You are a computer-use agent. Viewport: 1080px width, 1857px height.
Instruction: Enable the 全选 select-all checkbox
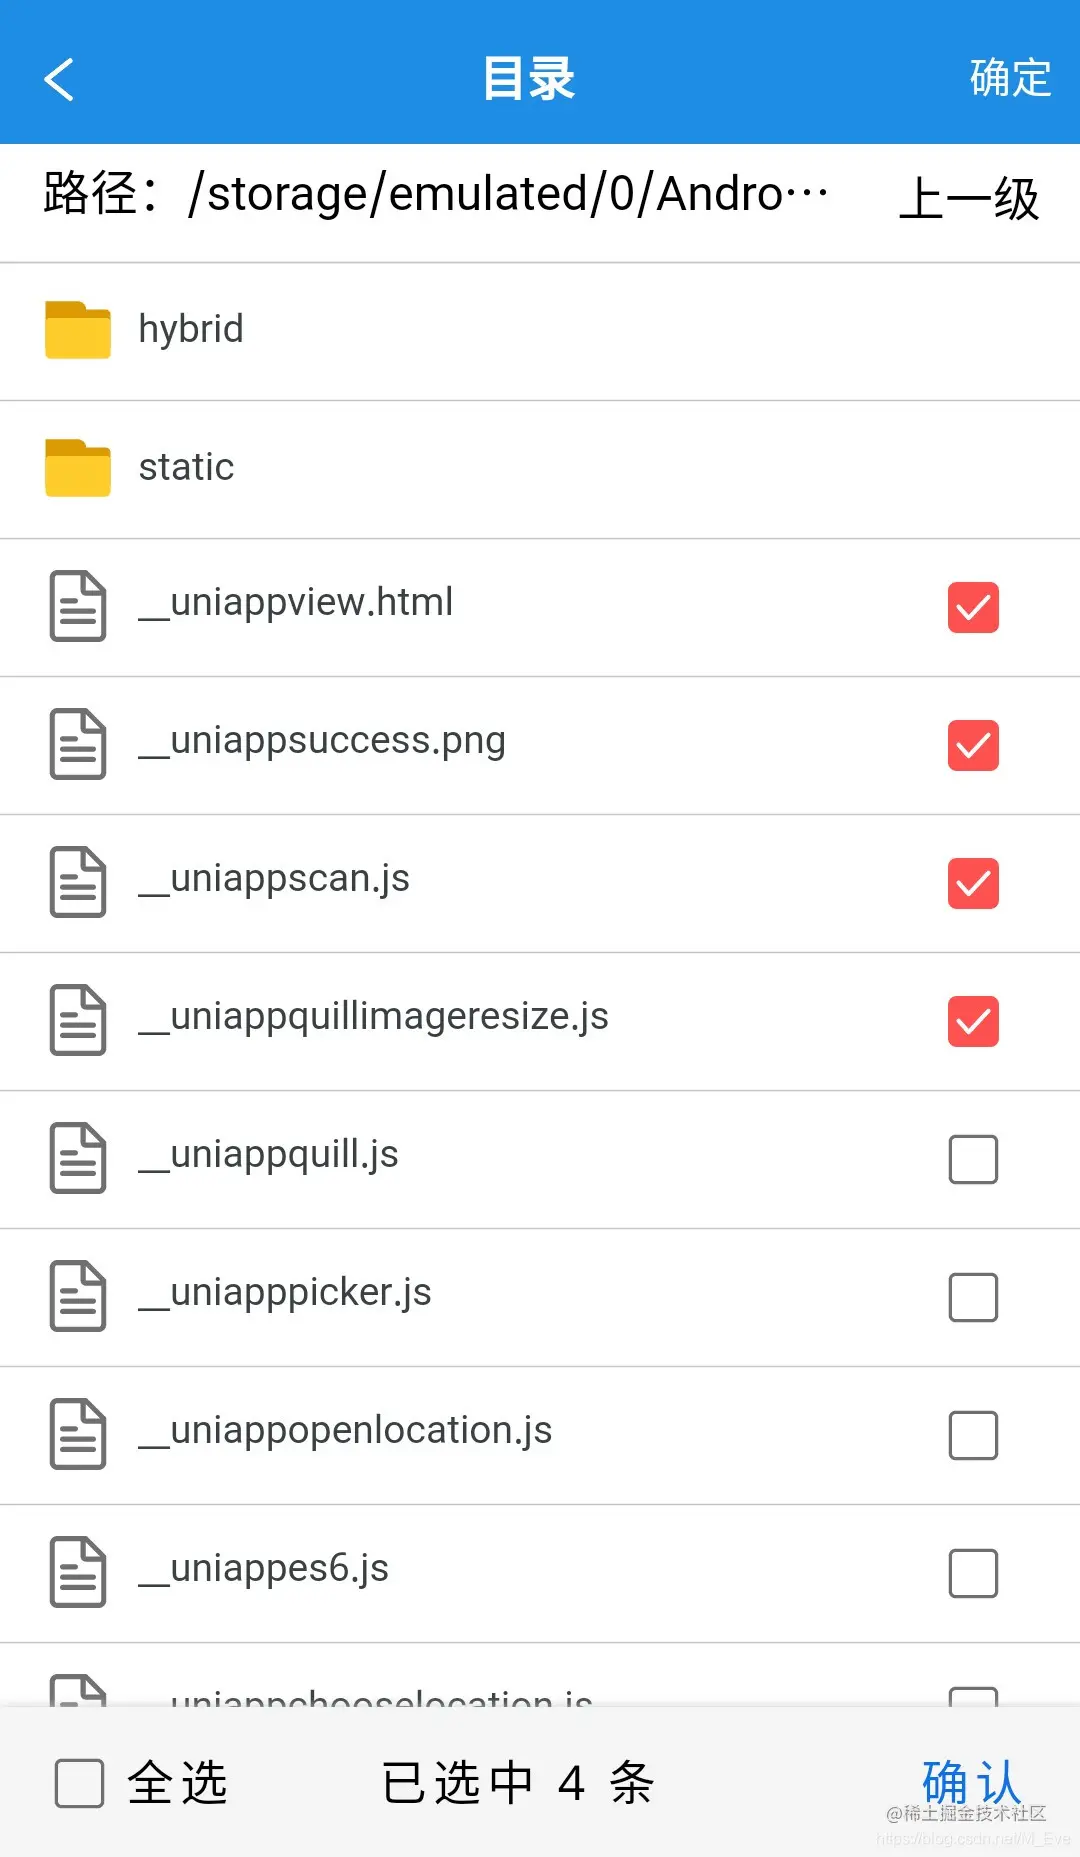click(79, 1783)
